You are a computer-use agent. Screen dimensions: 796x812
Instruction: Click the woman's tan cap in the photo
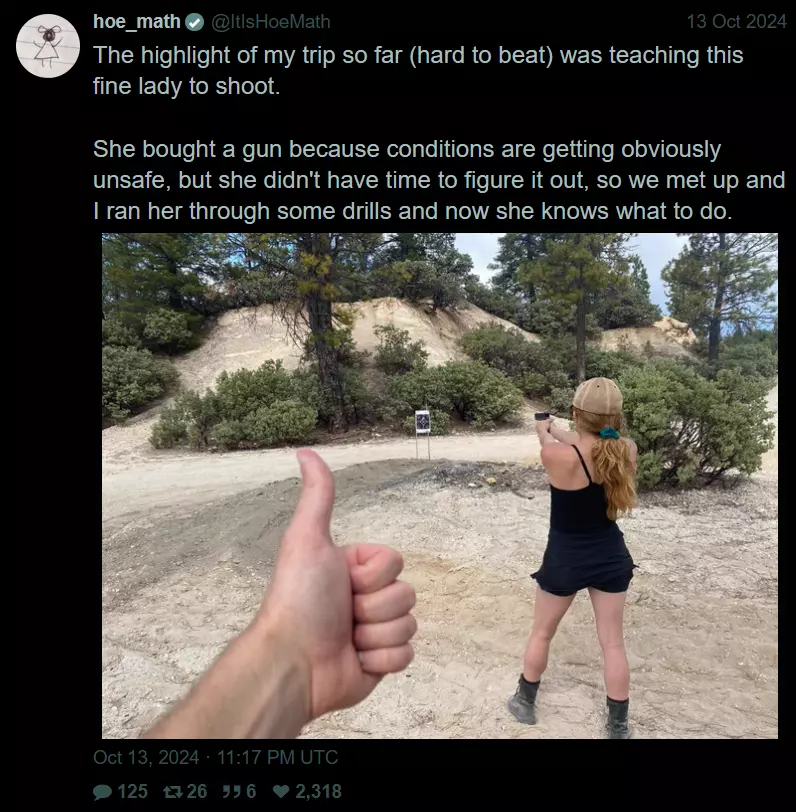(x=598, y=396)
